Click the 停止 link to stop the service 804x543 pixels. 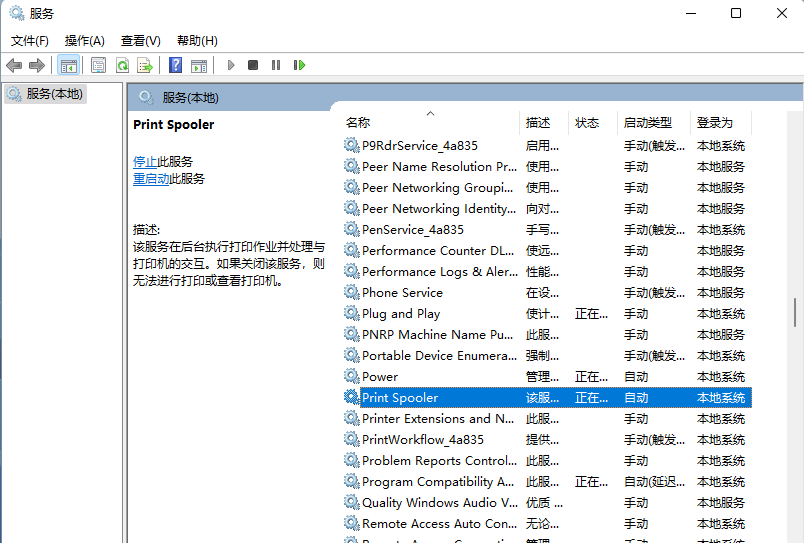(145, 162)
